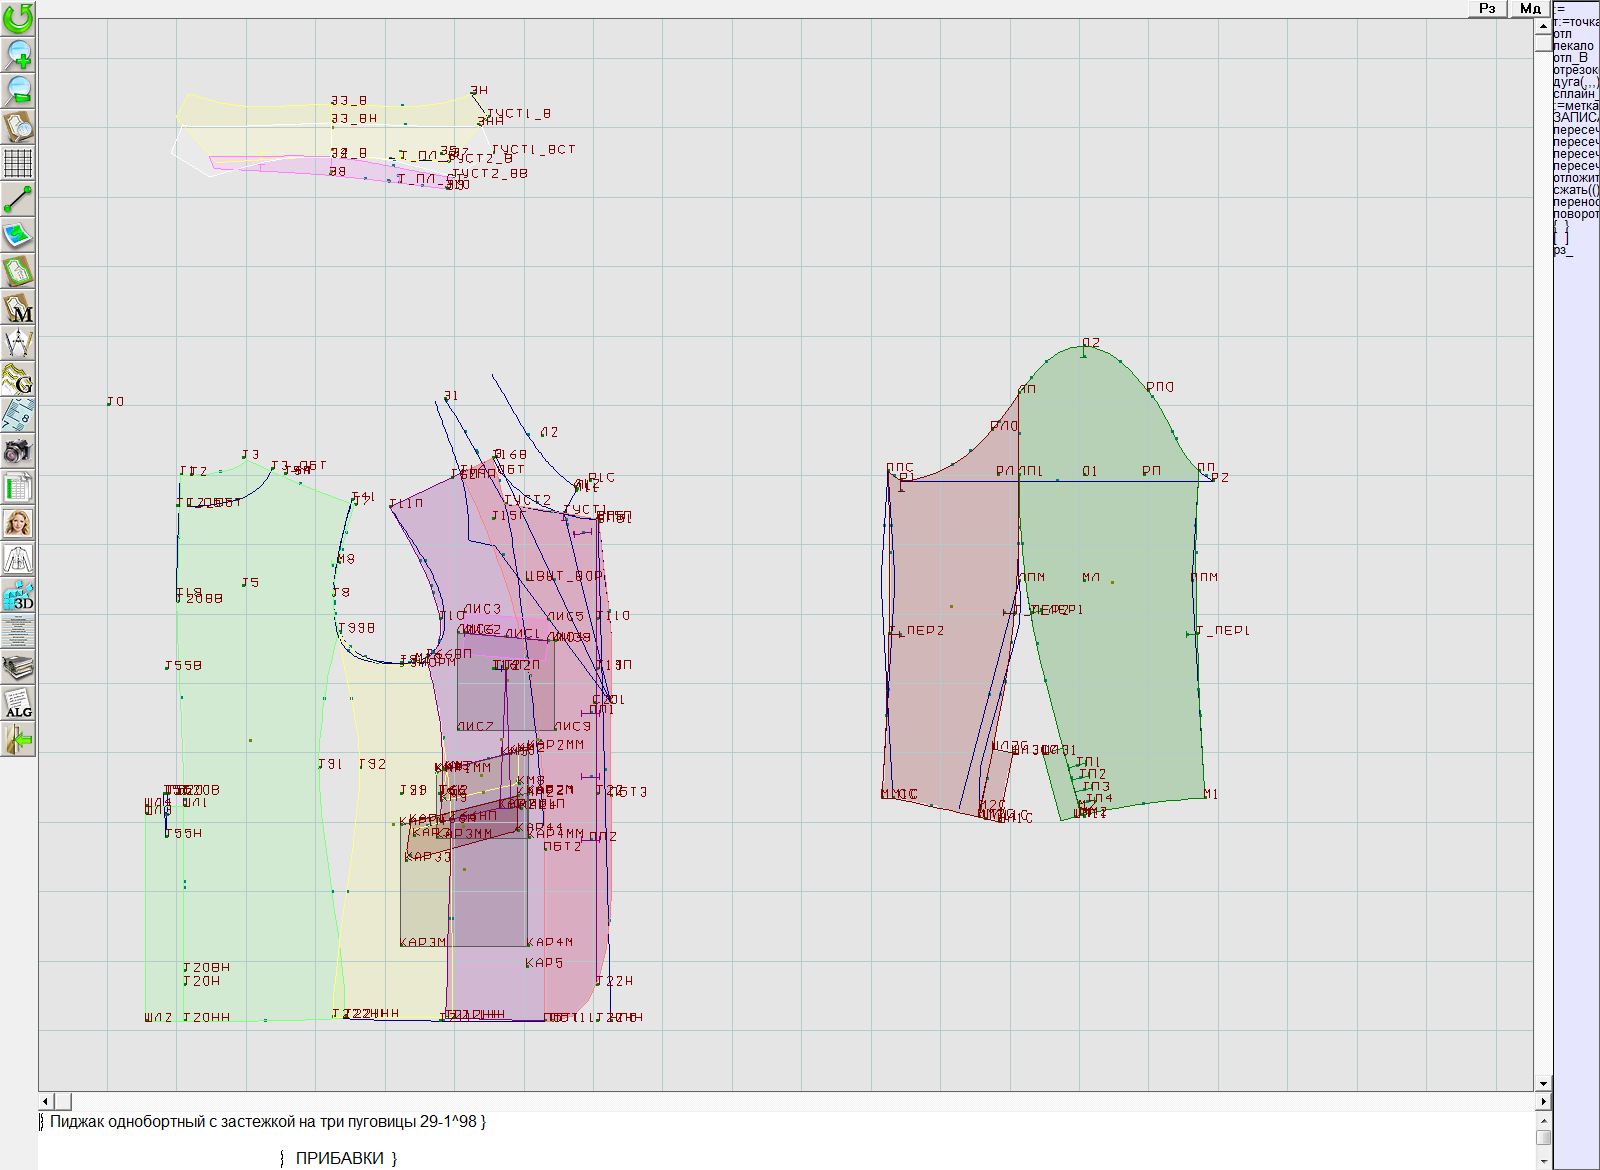Click the green refresh arrow icon
1600x1170 pixels.
(x=18, y=17)
